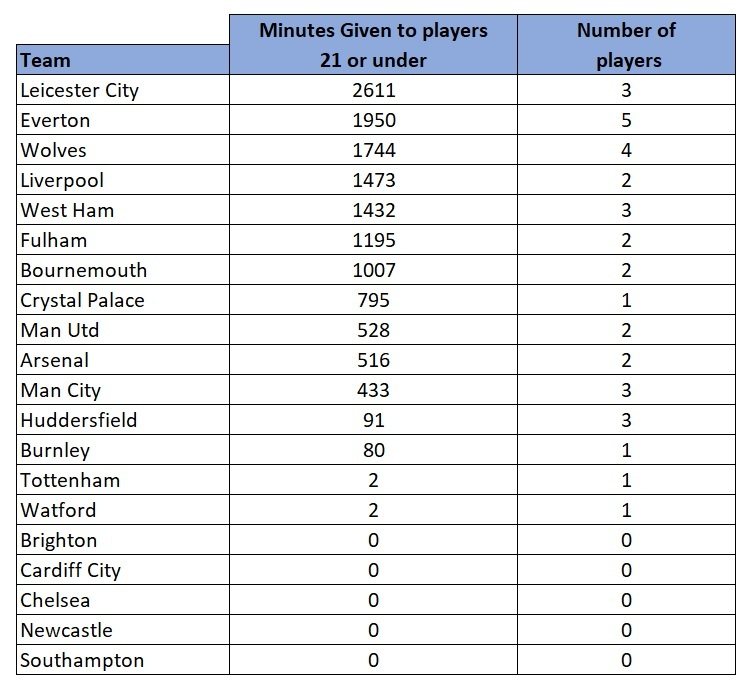Select the Fulham team name
Viewport: 749px width, 684px height.
[53, 240]
